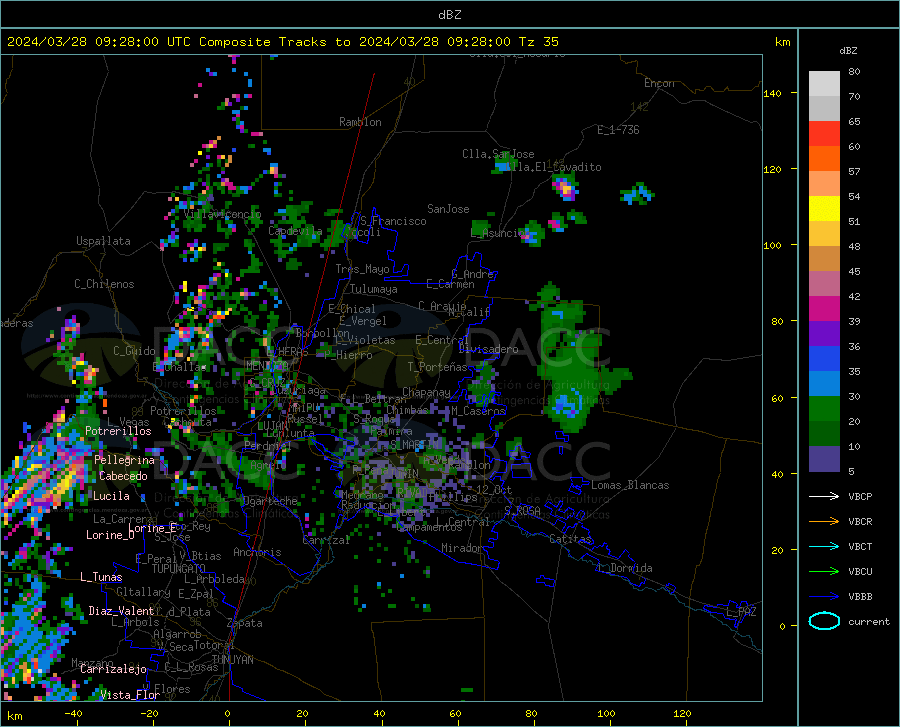
Task: Click the dBZ title at the top
Action: click(449, 15)
